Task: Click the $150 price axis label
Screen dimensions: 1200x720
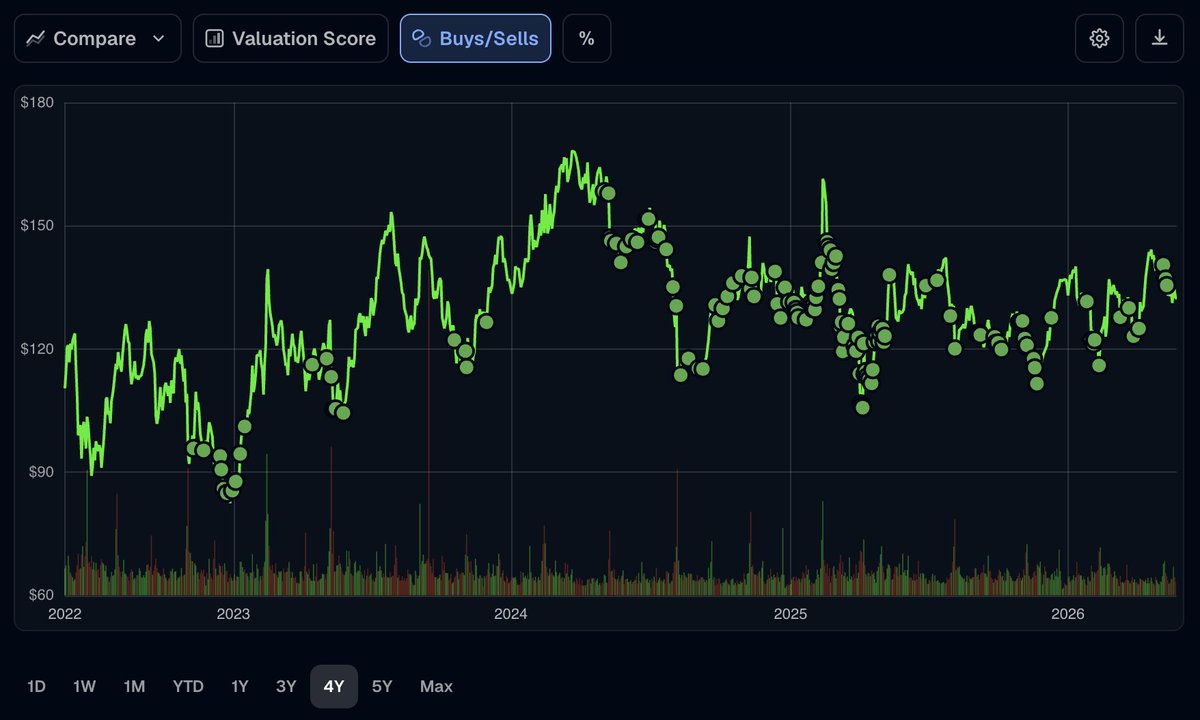Action: pyautogui.click(x=37, y=226)
